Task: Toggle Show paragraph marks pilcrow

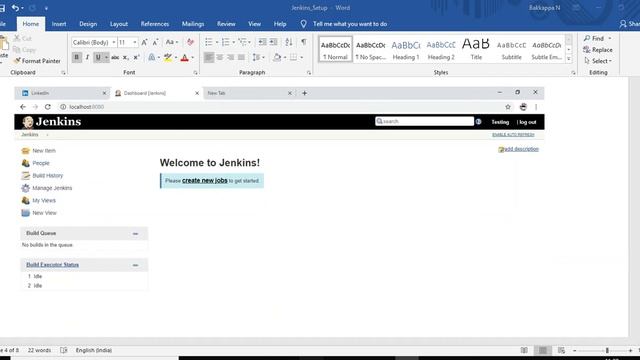Action: (304, 42)
